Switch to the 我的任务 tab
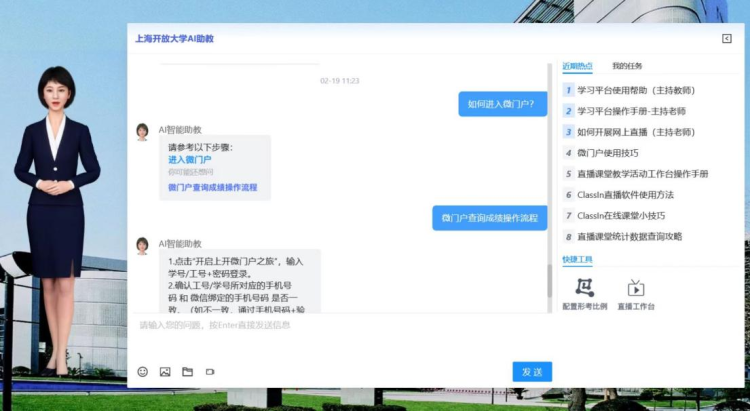The height and width of the screenshot is (411, 750). click(x=627, y=66)
